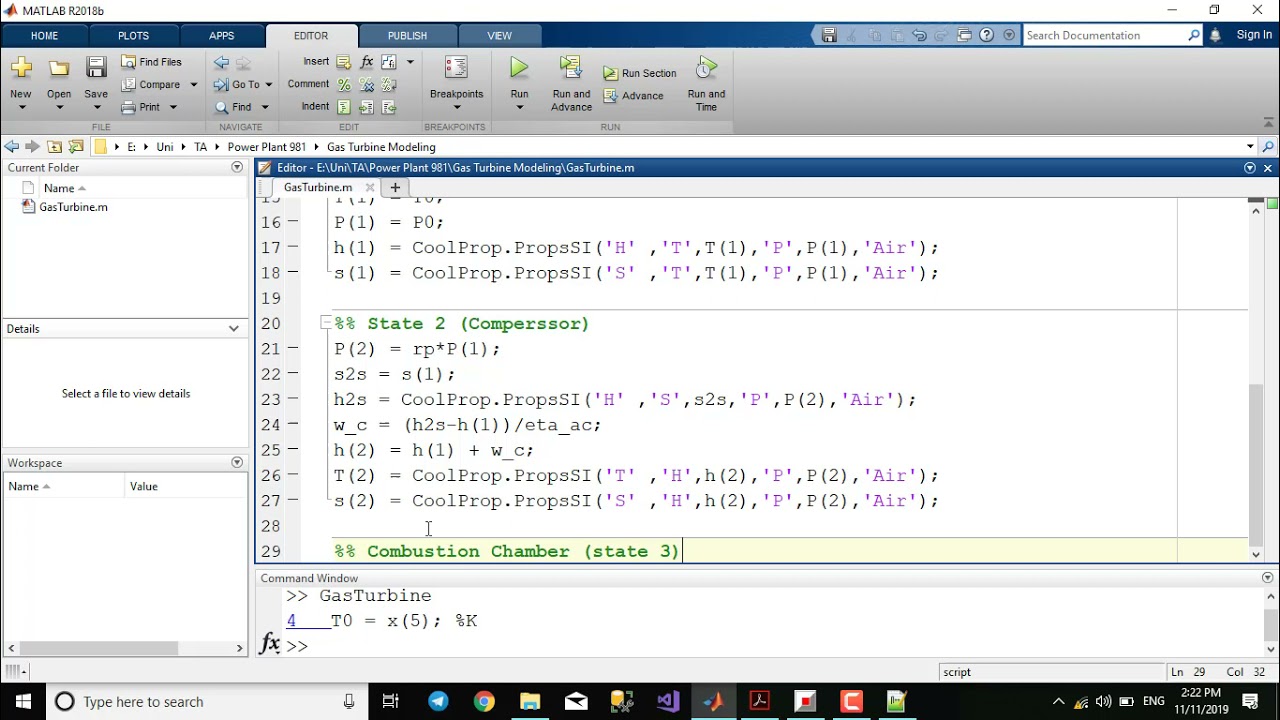Save via quick access toolbar disk icon

829,35
